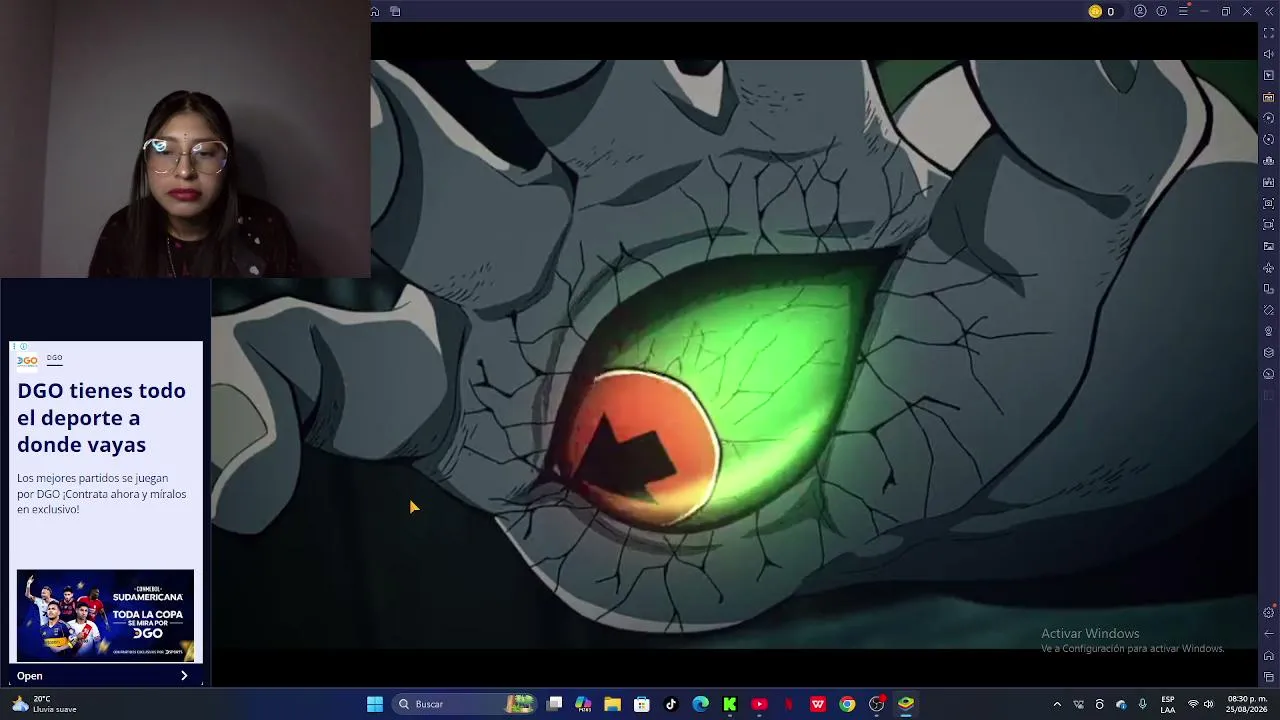Show hidden system tray icons
Screen dimensions: 1280x720
click(x=1057, y=704)
